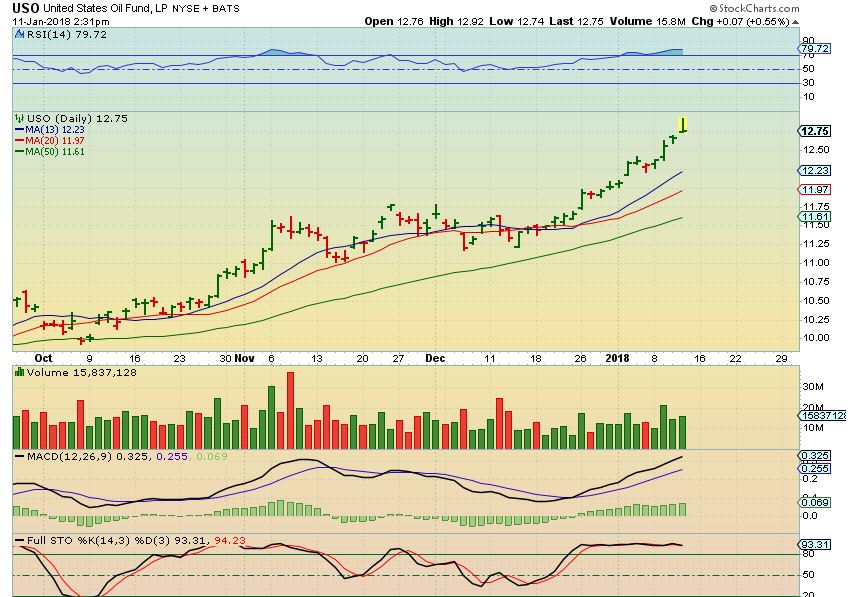This screenshot has width=856, height=597.
Task: Click the 12.75 current price label
Action: (815, 131)
